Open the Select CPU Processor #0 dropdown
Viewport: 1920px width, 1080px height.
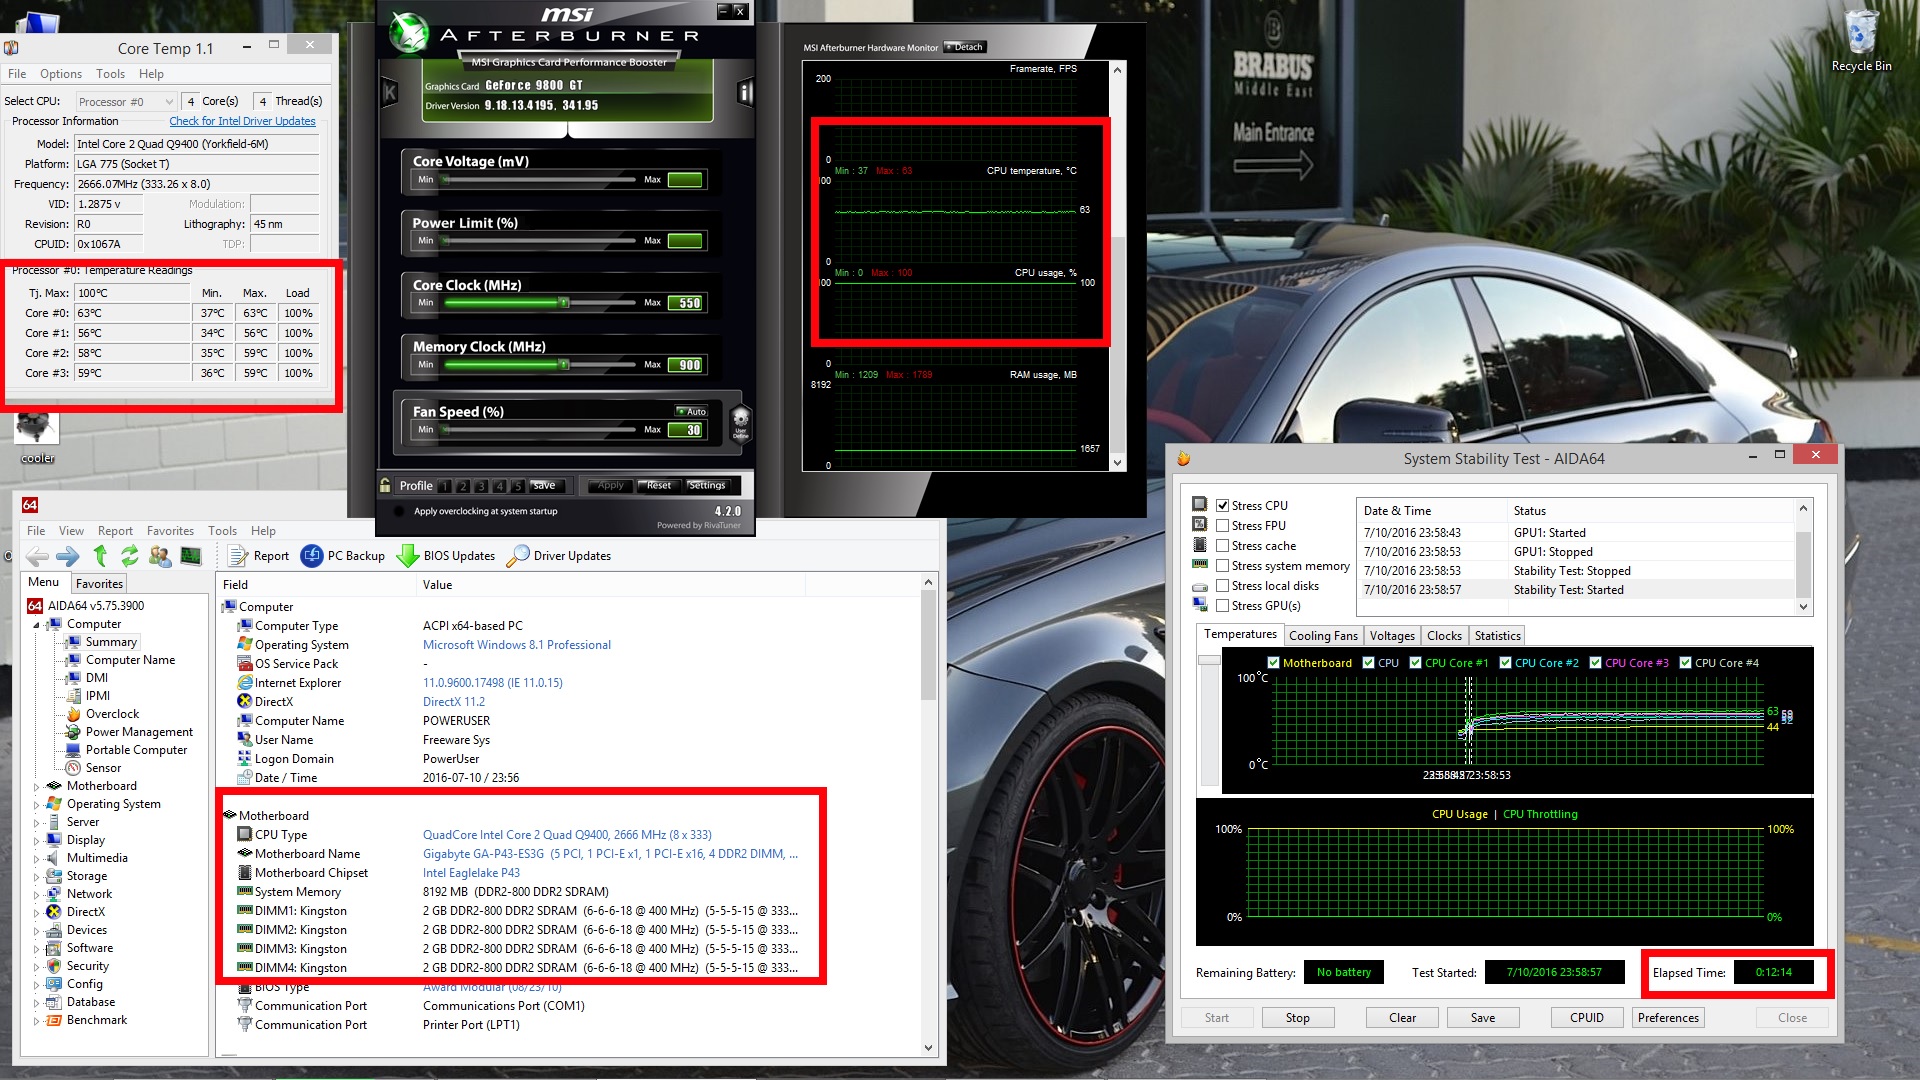point(126,101)
